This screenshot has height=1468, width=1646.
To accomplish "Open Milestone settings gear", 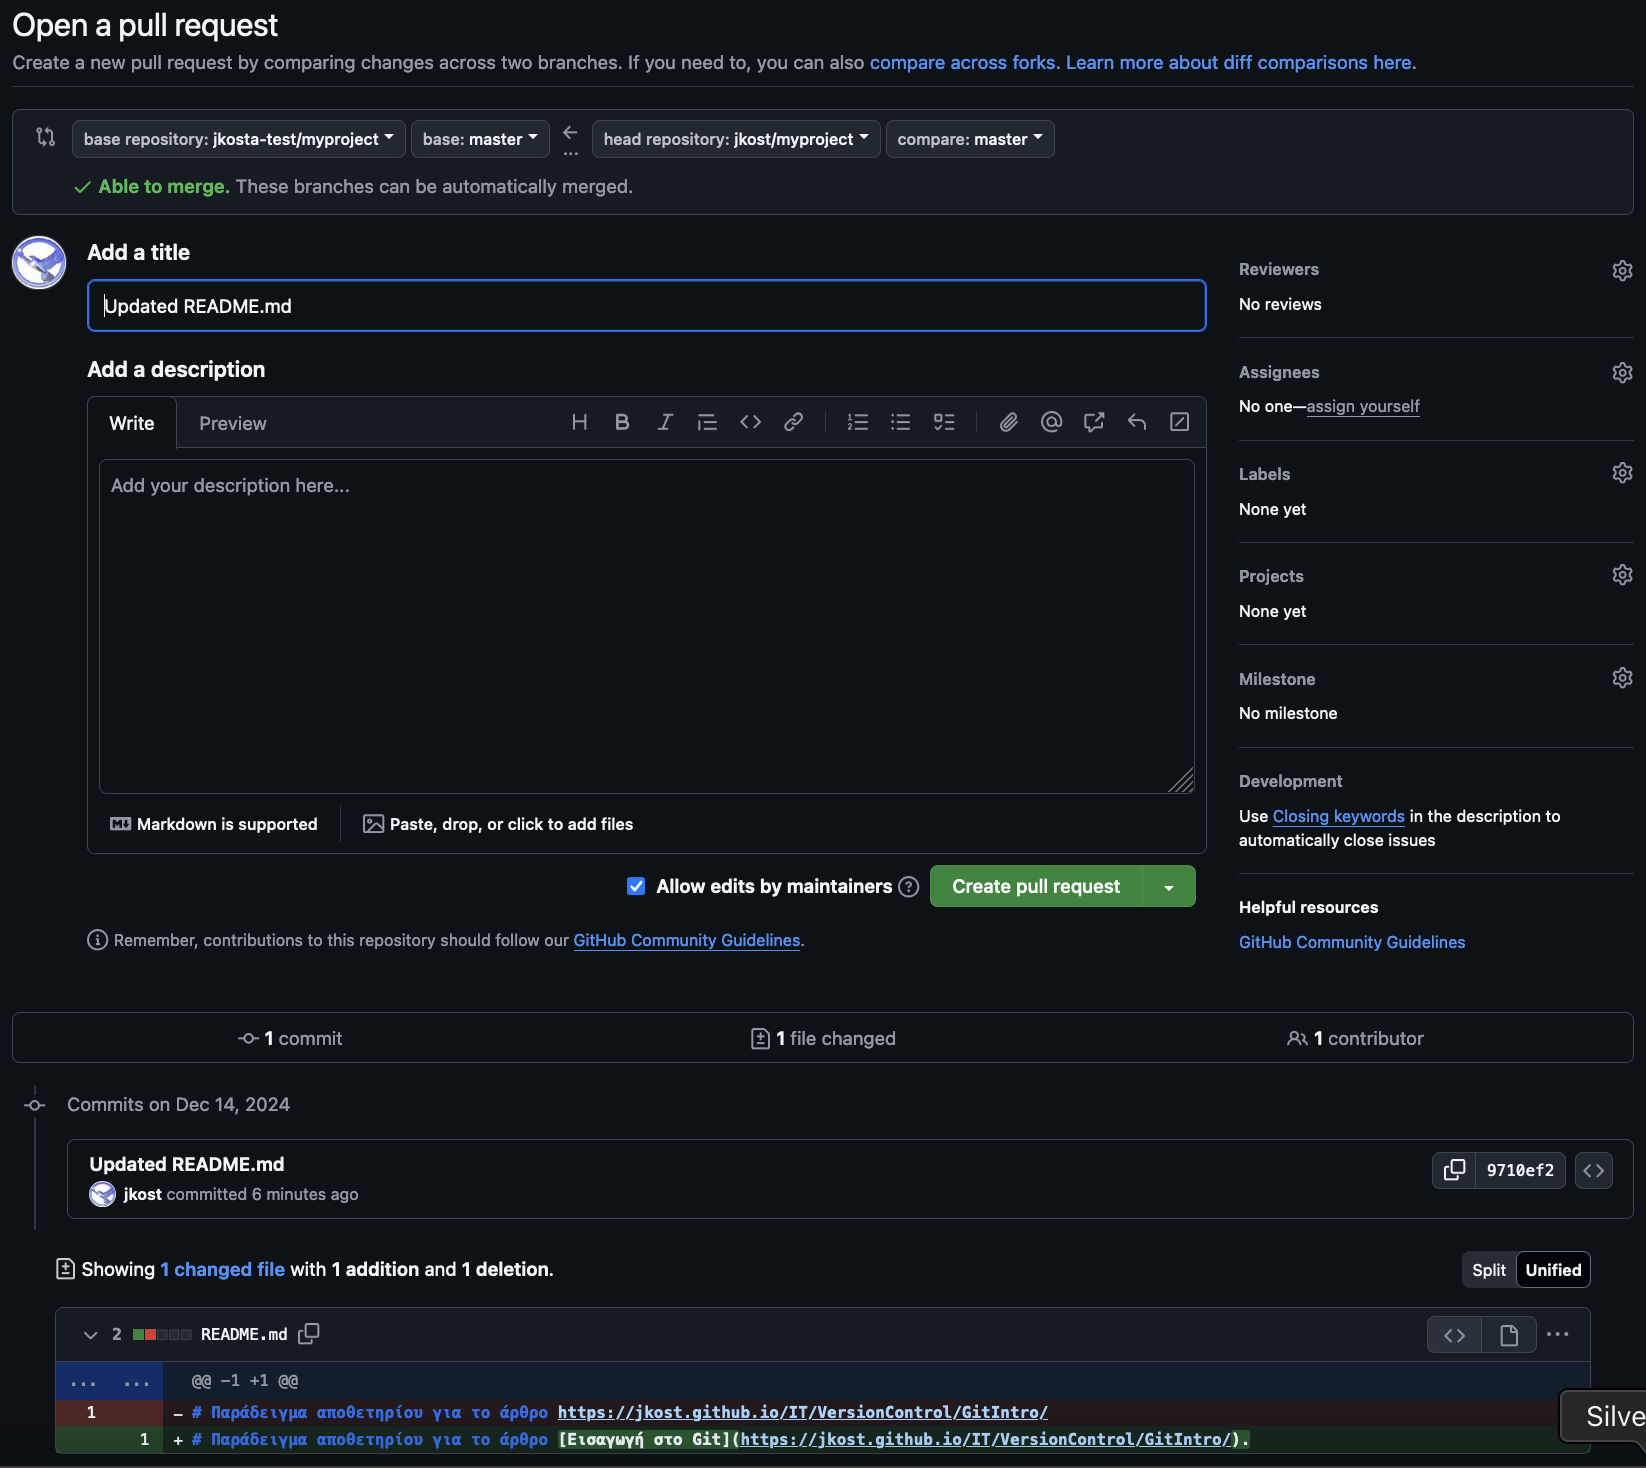I will (x=1622, y=678).
